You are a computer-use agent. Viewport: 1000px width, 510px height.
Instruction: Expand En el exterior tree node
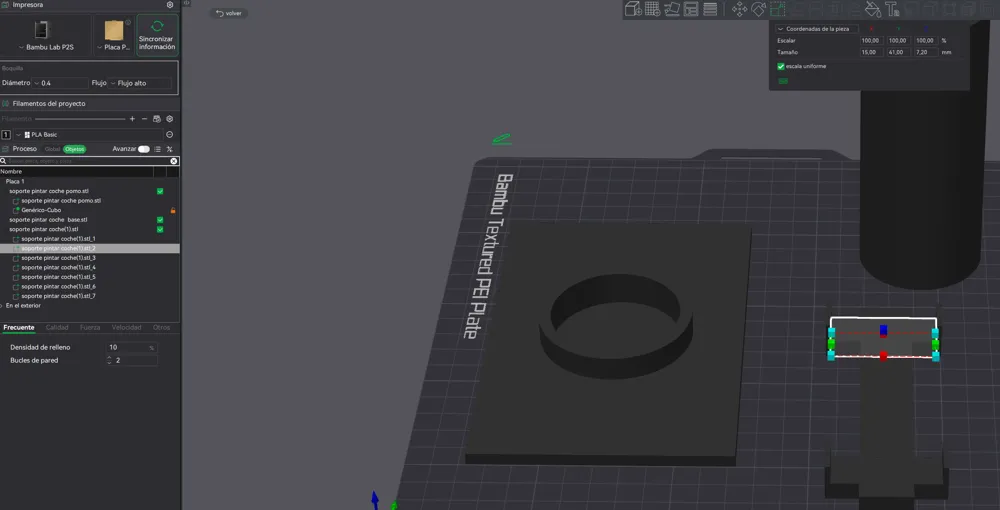[2, 306]
